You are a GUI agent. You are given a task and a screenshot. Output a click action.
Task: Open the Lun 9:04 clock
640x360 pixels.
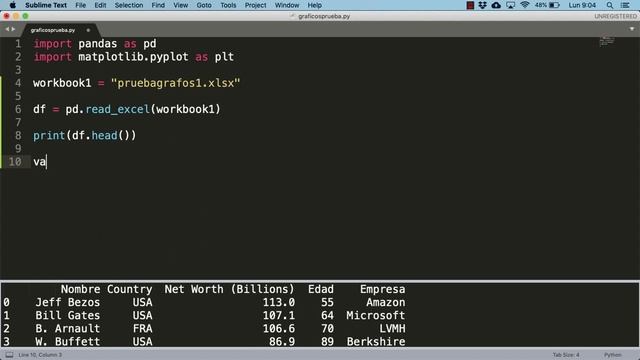582,5
